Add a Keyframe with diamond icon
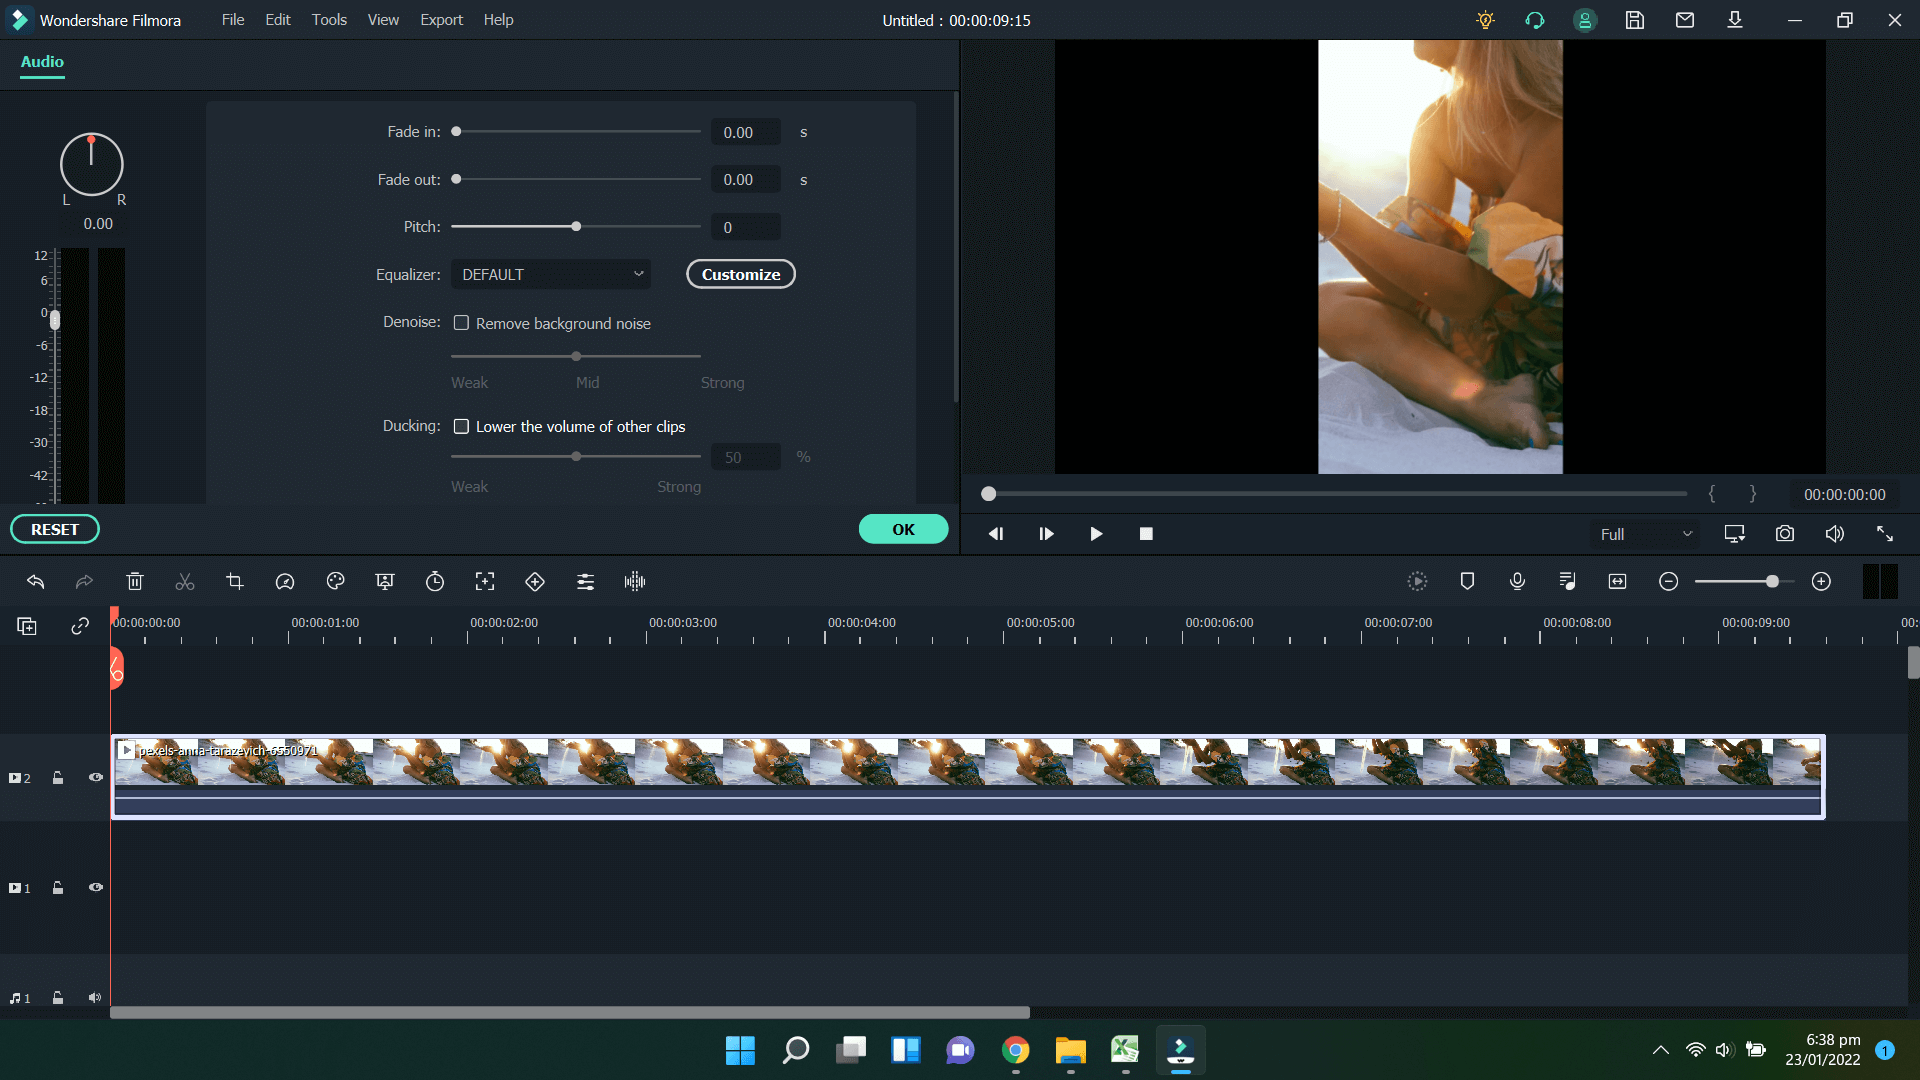 pos(535,581)
